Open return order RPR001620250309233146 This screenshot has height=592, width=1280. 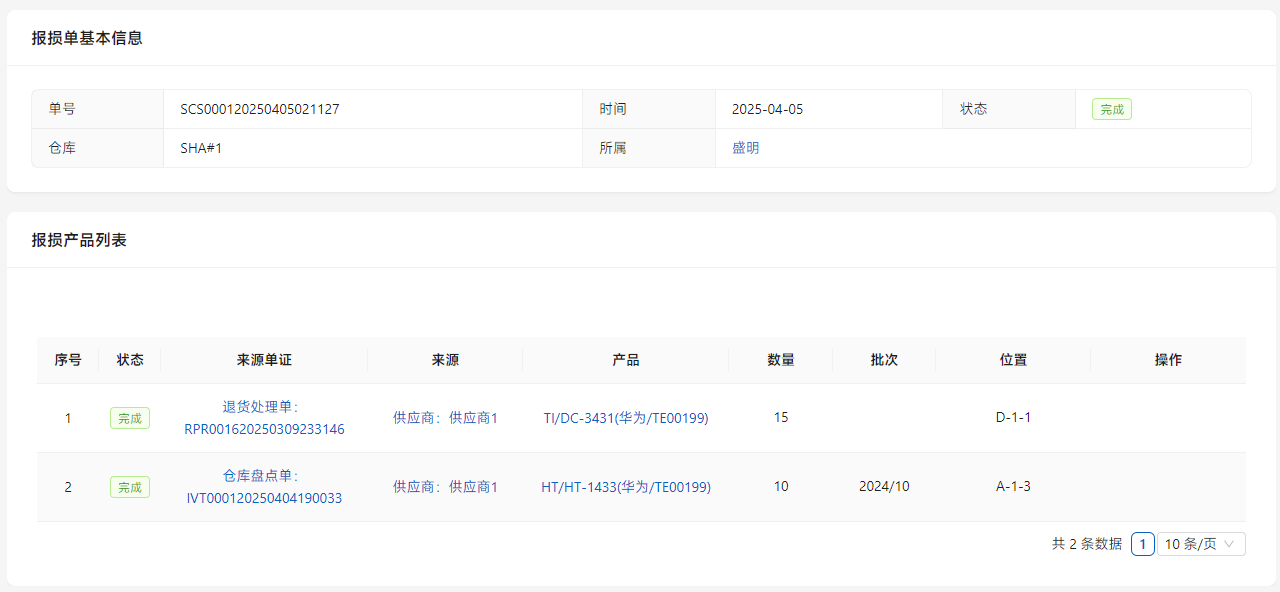coord(264,429)
